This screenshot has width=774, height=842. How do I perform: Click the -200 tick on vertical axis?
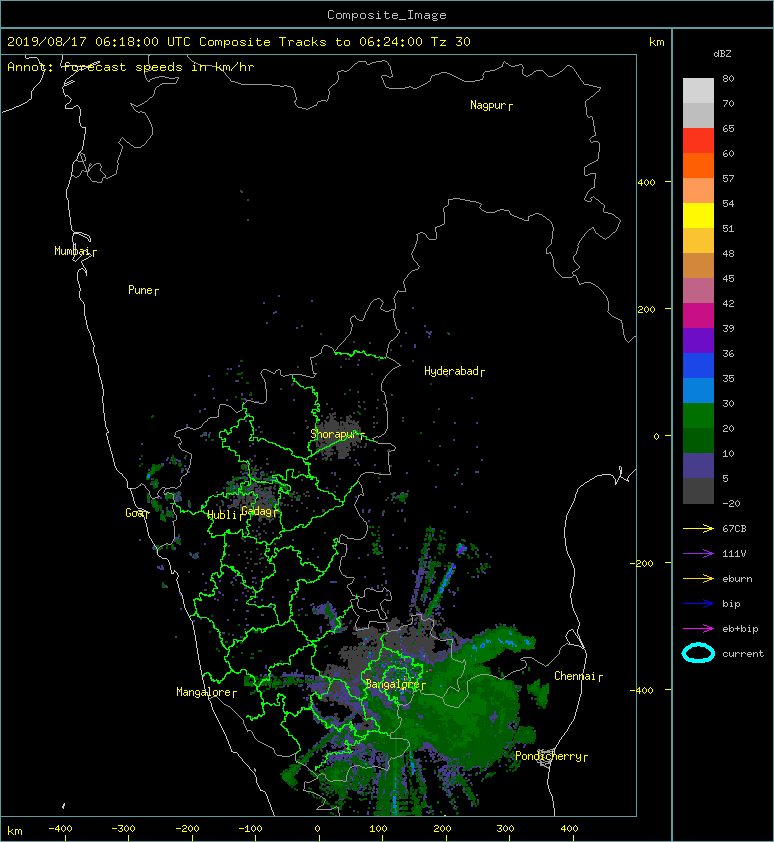[642, 563]
